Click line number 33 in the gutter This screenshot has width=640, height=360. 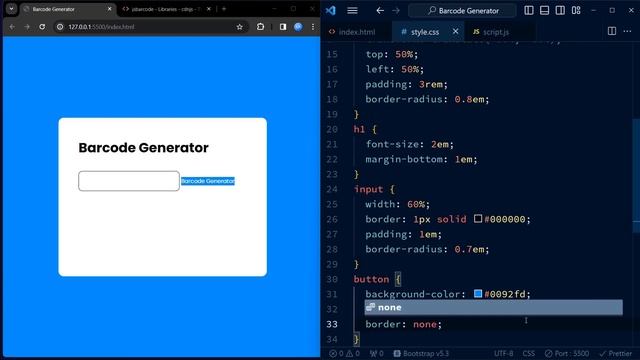pos(332,324)
